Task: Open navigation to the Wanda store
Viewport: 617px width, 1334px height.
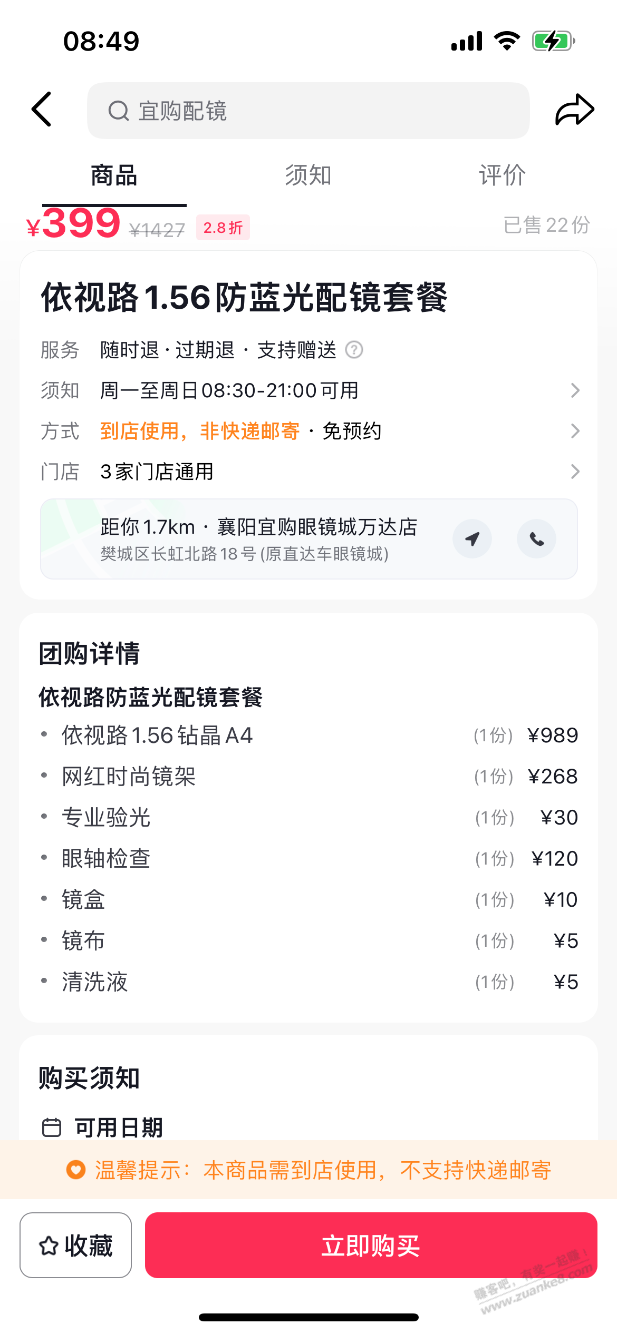Action: pos(472,539)
